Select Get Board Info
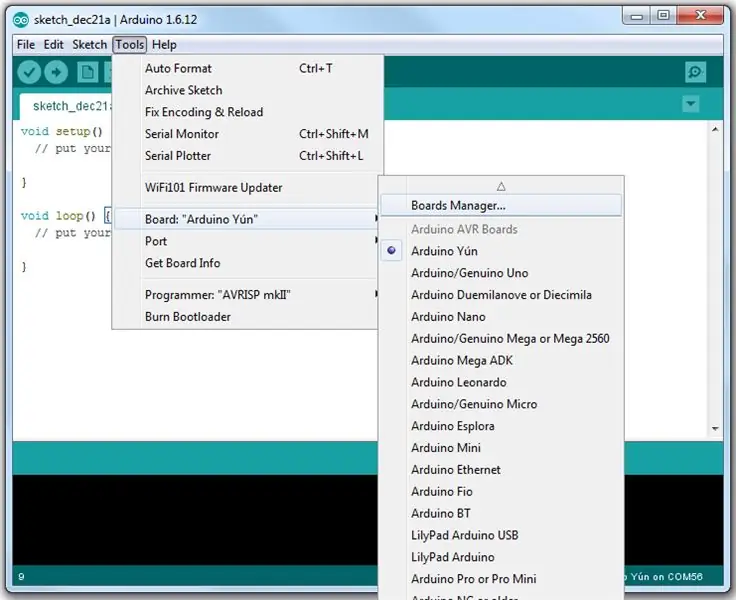Viewport: 736px width, 600px height. click(247, 263)
